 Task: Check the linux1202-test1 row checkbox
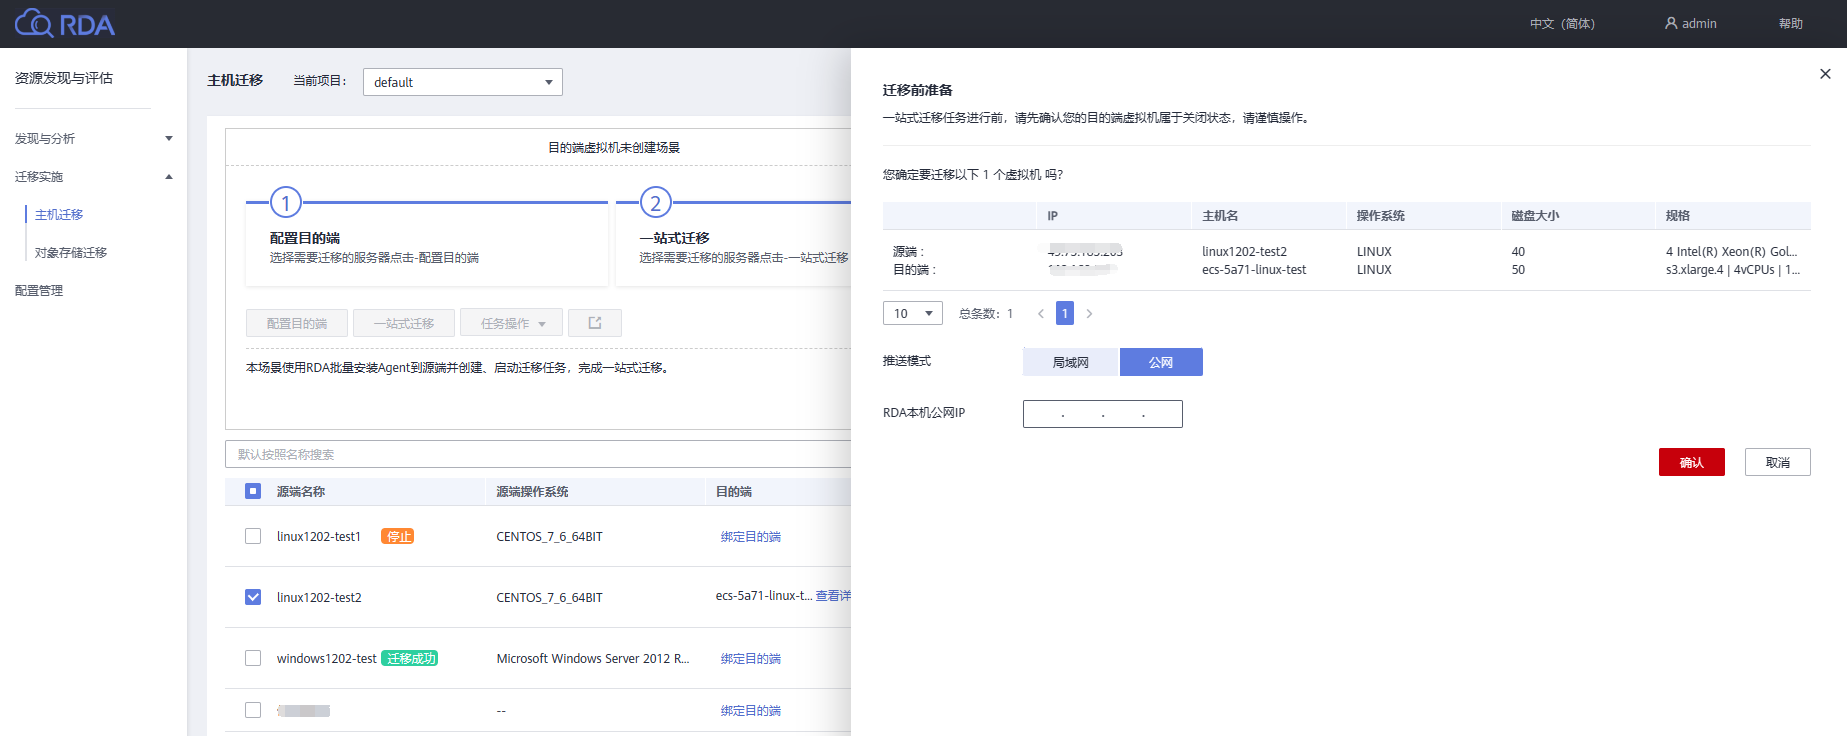[253, 536]
